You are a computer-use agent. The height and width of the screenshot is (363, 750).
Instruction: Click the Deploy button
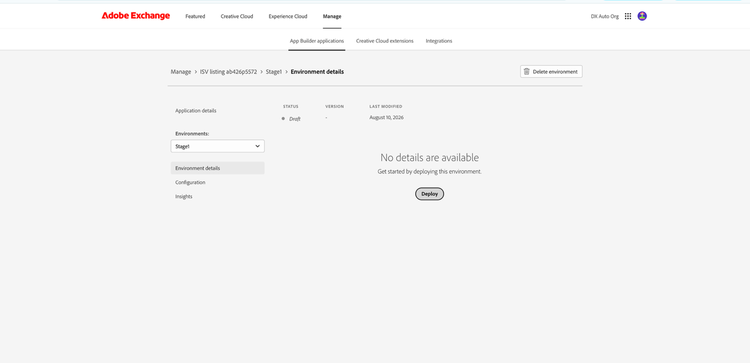[430, 194]
